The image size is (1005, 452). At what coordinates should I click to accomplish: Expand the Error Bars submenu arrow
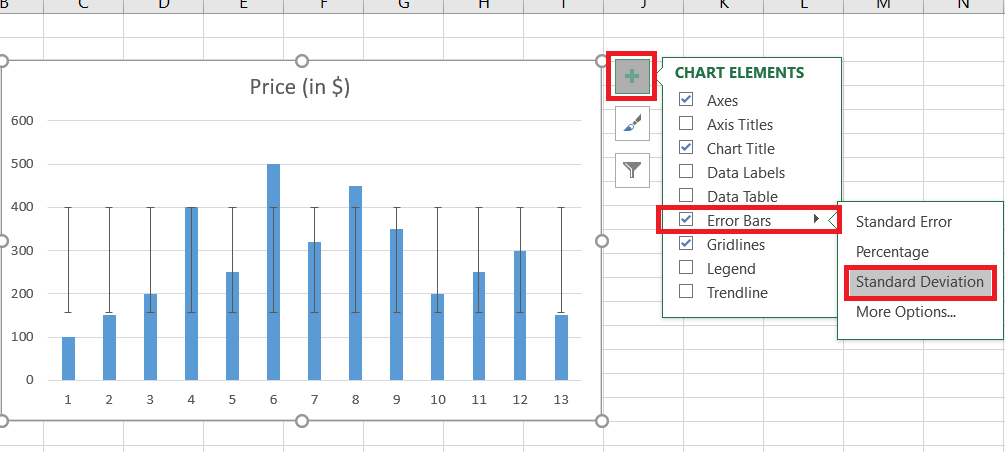pyautogui.click(x=816, y=219)
